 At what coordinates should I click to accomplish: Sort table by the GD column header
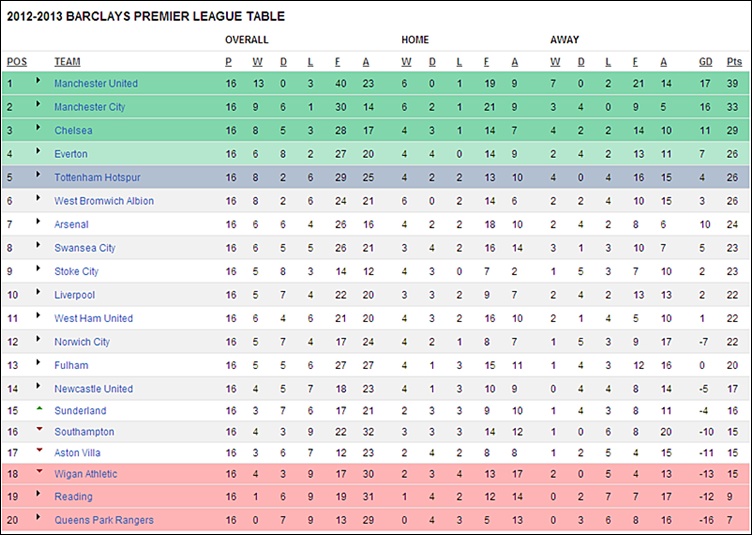[705, 62]
